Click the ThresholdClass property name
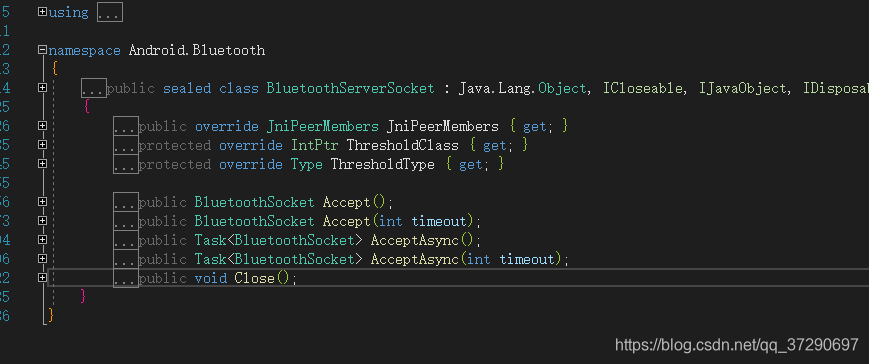The height and width of the screenshot is (364, 869). tap(403, 145)
